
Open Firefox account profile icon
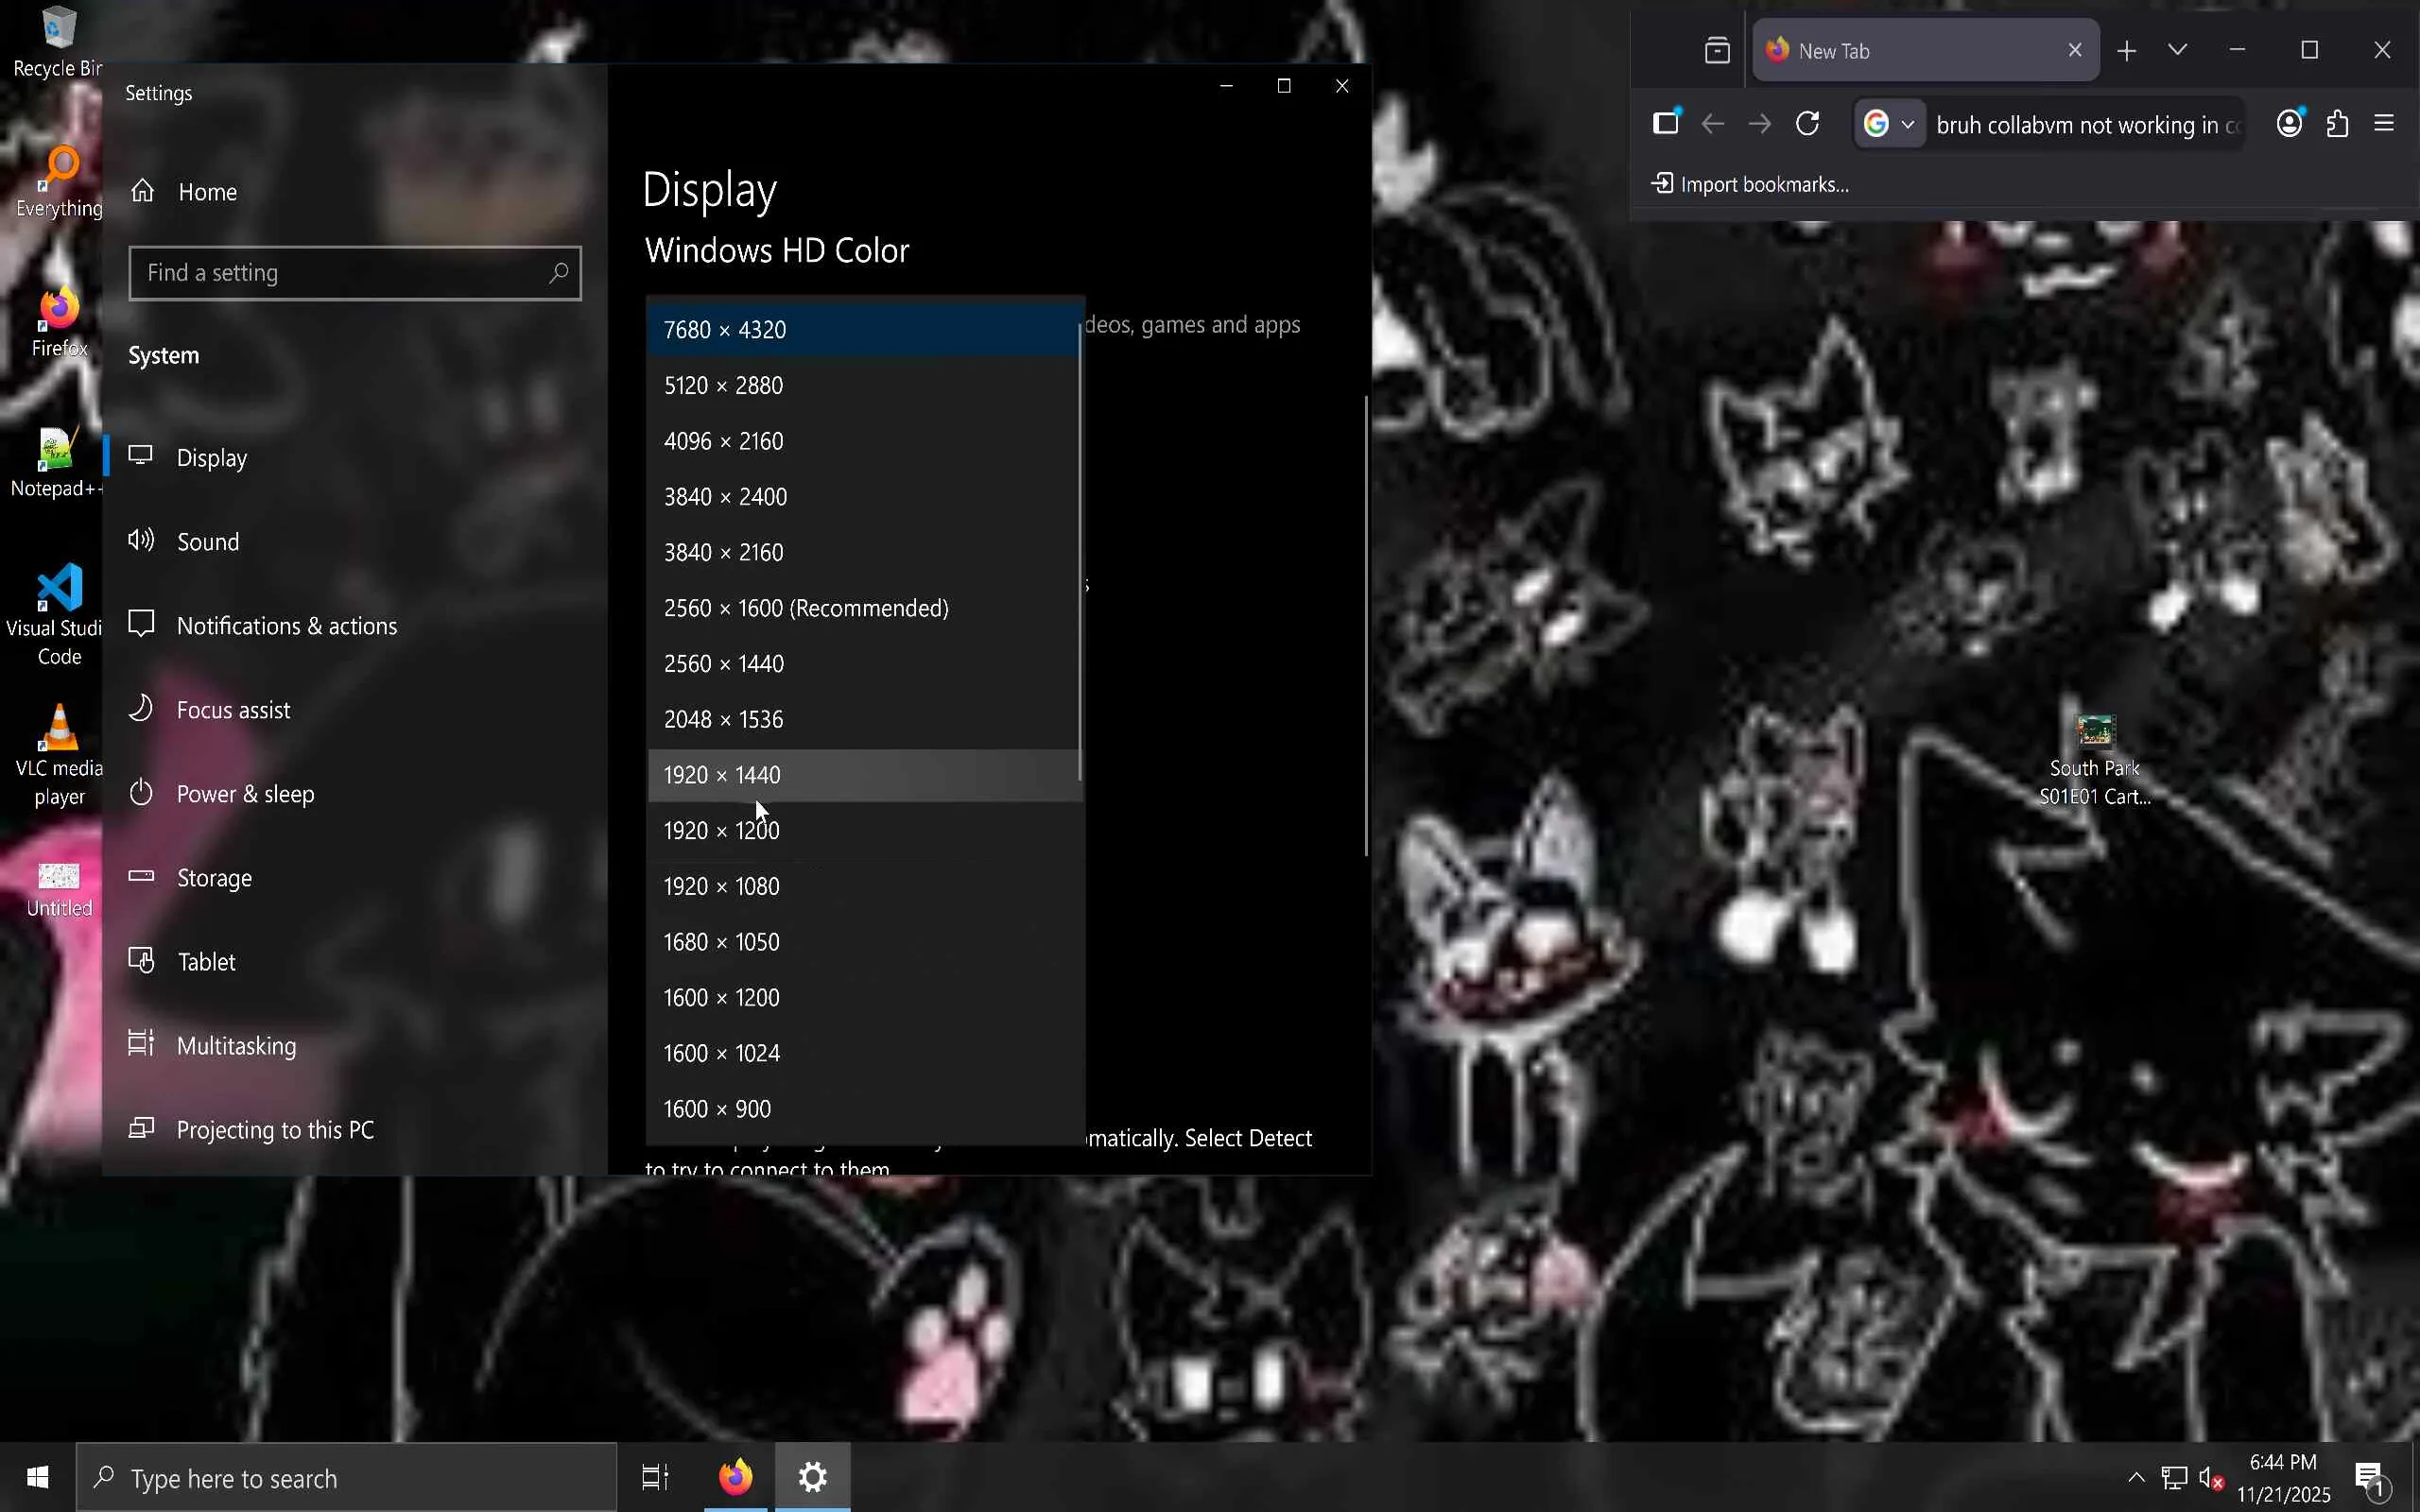[2289, 124]
